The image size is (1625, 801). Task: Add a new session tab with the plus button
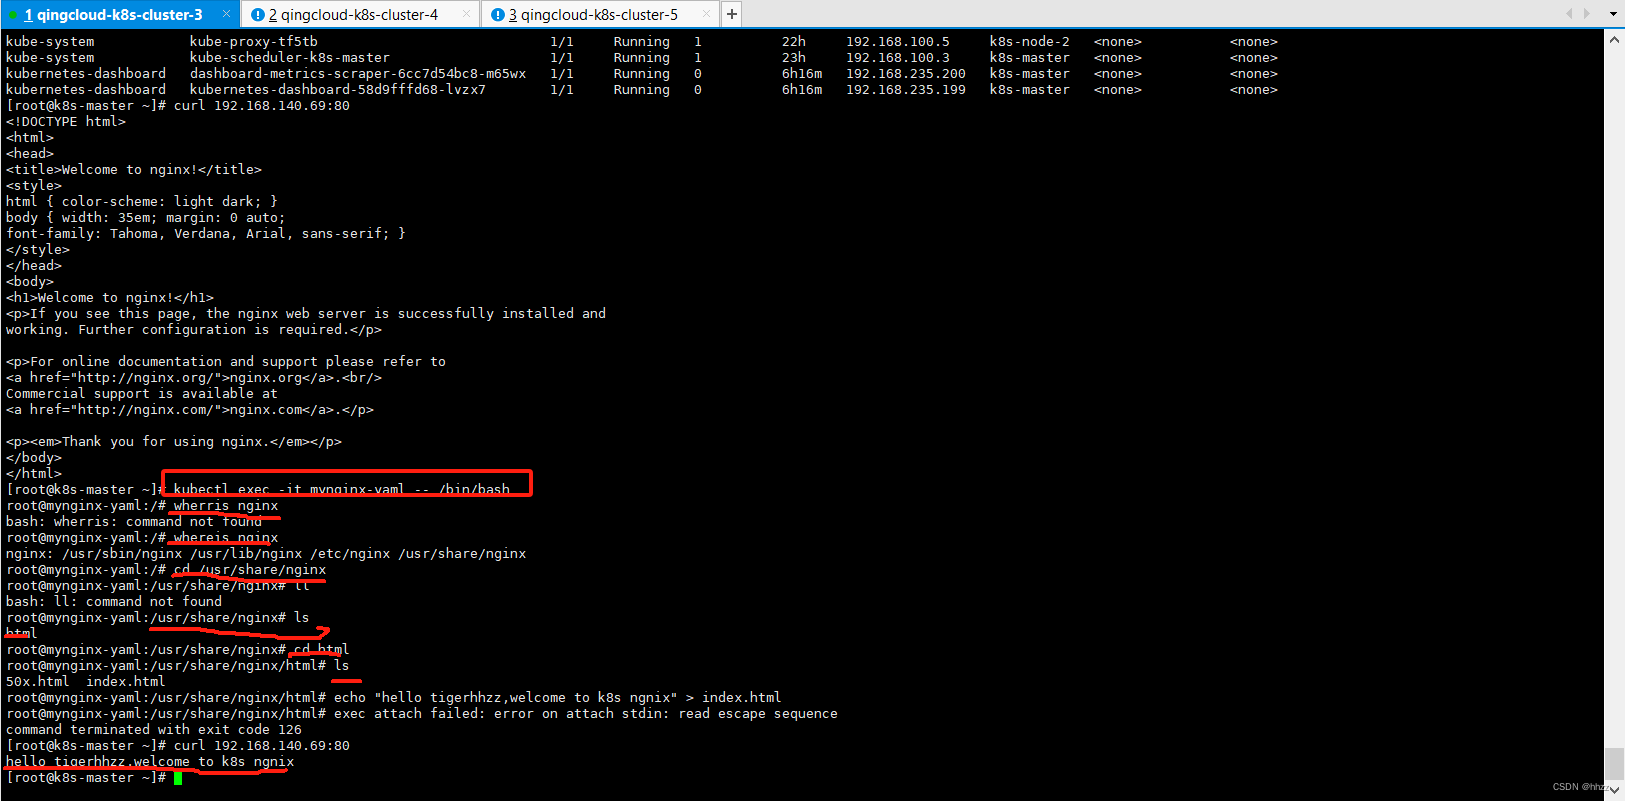[x=732, y=14]
